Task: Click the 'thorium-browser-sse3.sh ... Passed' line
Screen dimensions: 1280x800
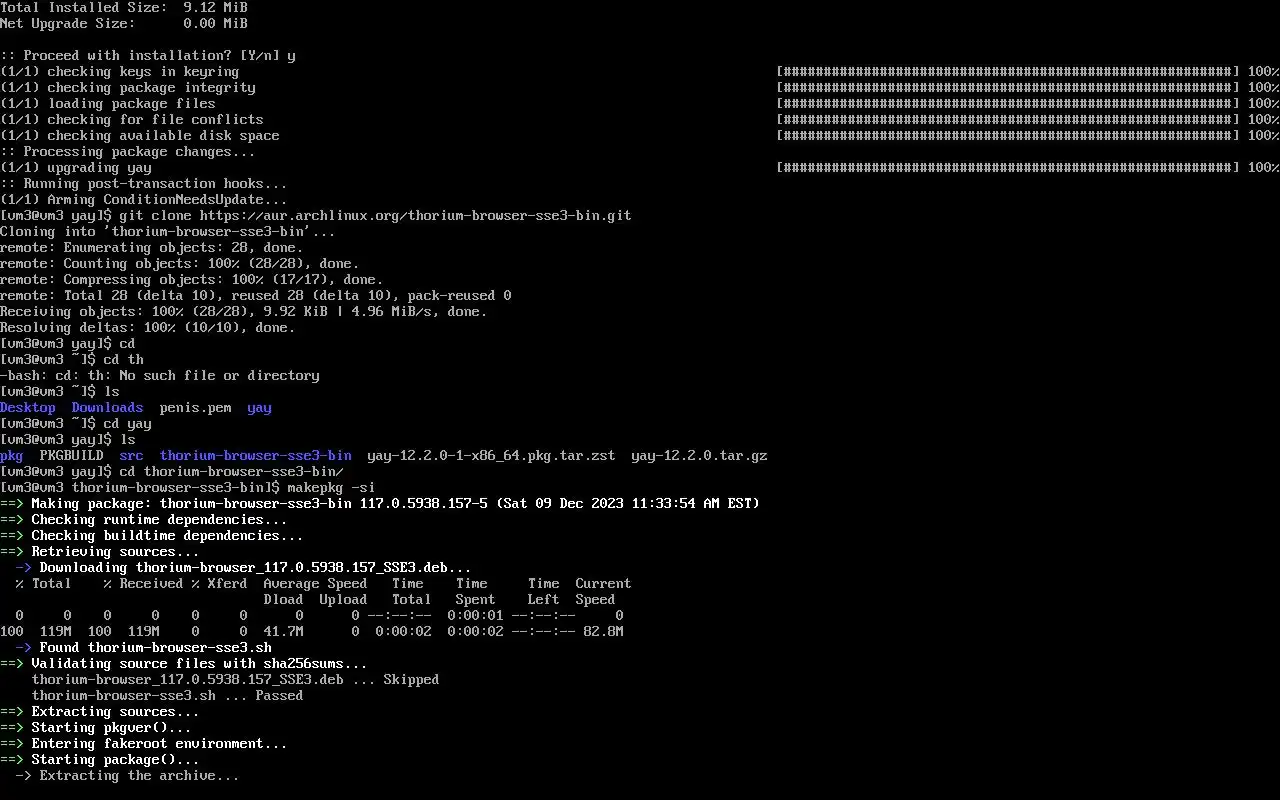Action: click(x=168, y=695)
